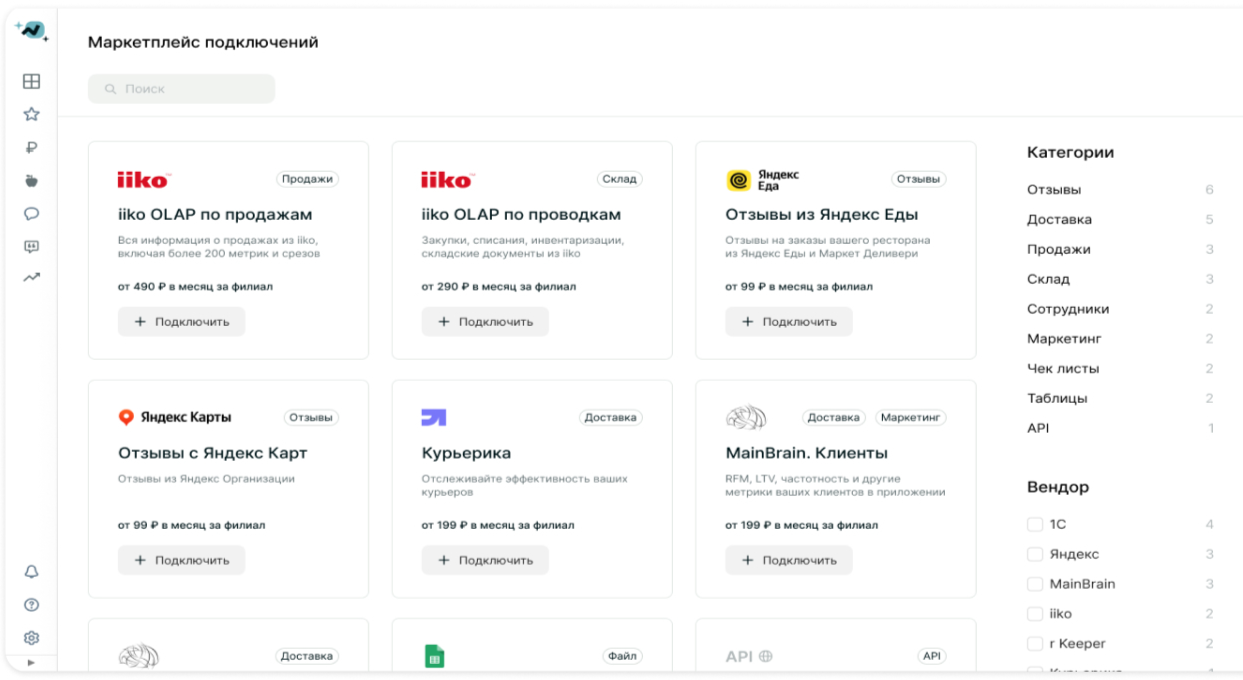Click Подключить for Отзывы из Яндекс Еды

pos(789,322)
